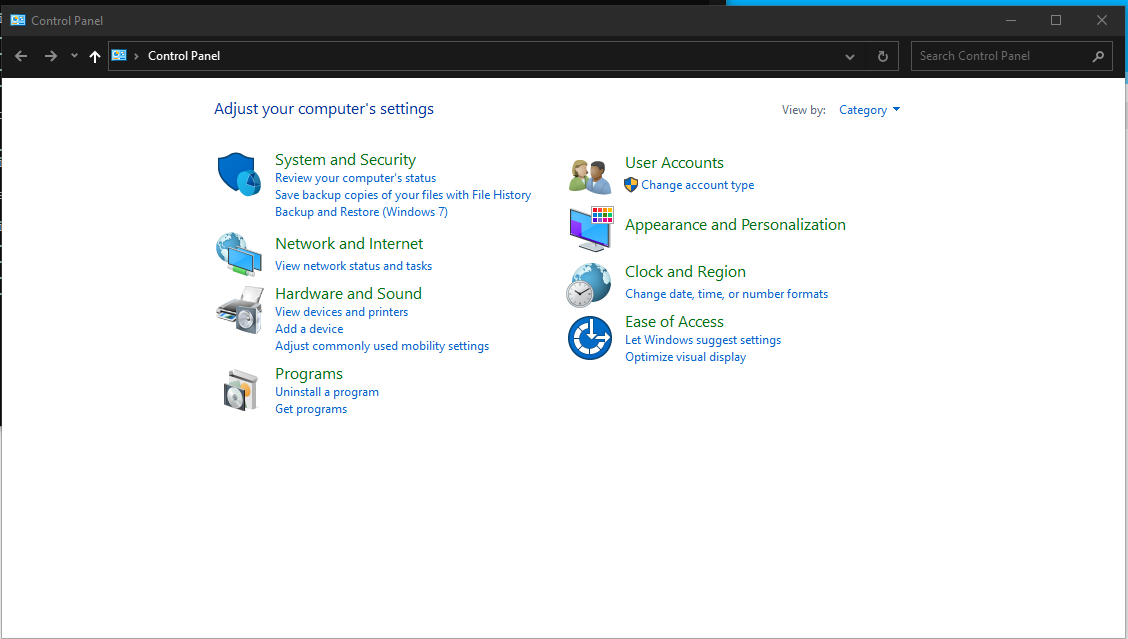Go forward with the right arrow

[x=50, y=56]
